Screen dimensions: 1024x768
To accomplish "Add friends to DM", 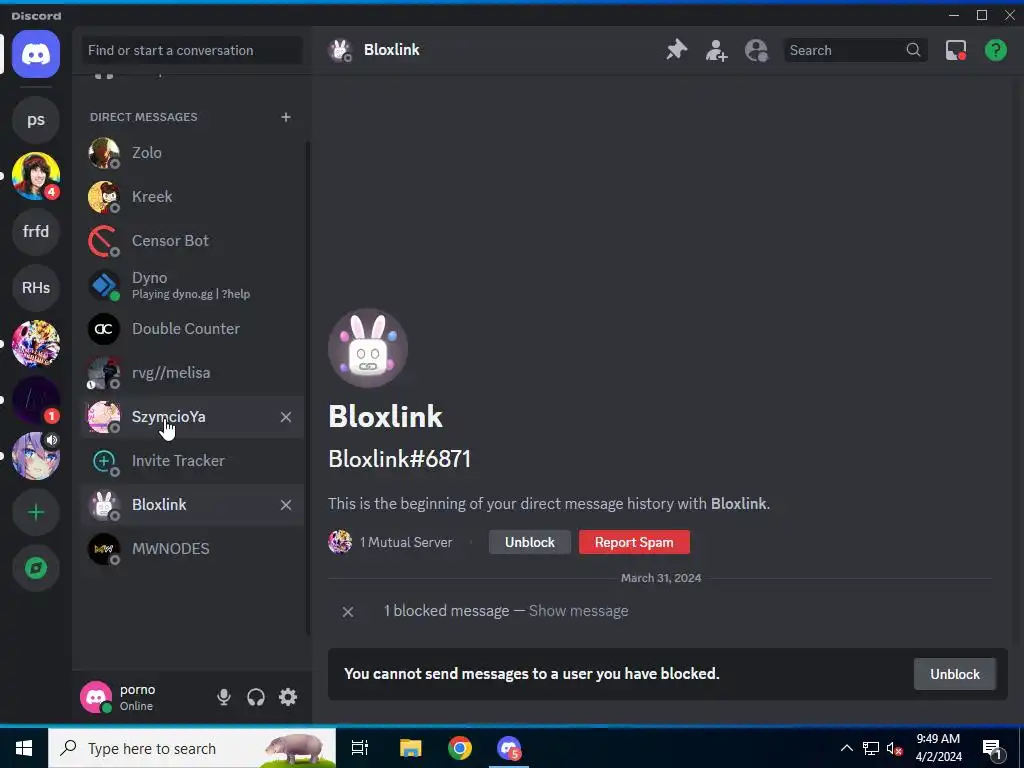I will 716,50.
